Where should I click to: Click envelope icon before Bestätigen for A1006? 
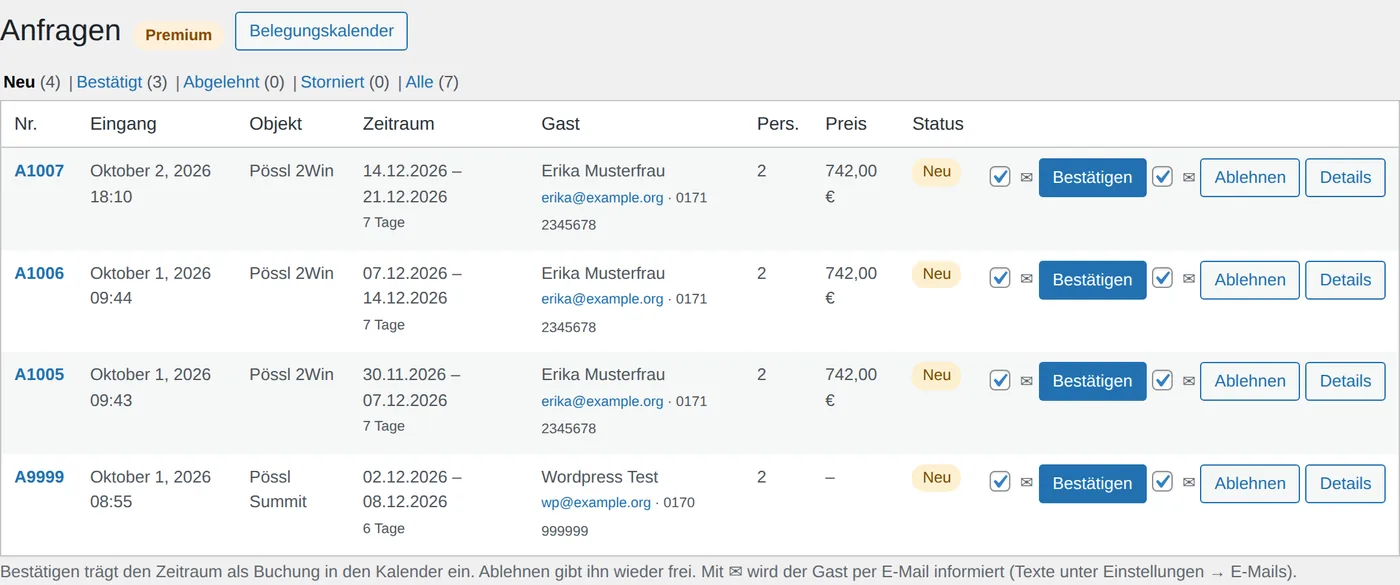1026,279
